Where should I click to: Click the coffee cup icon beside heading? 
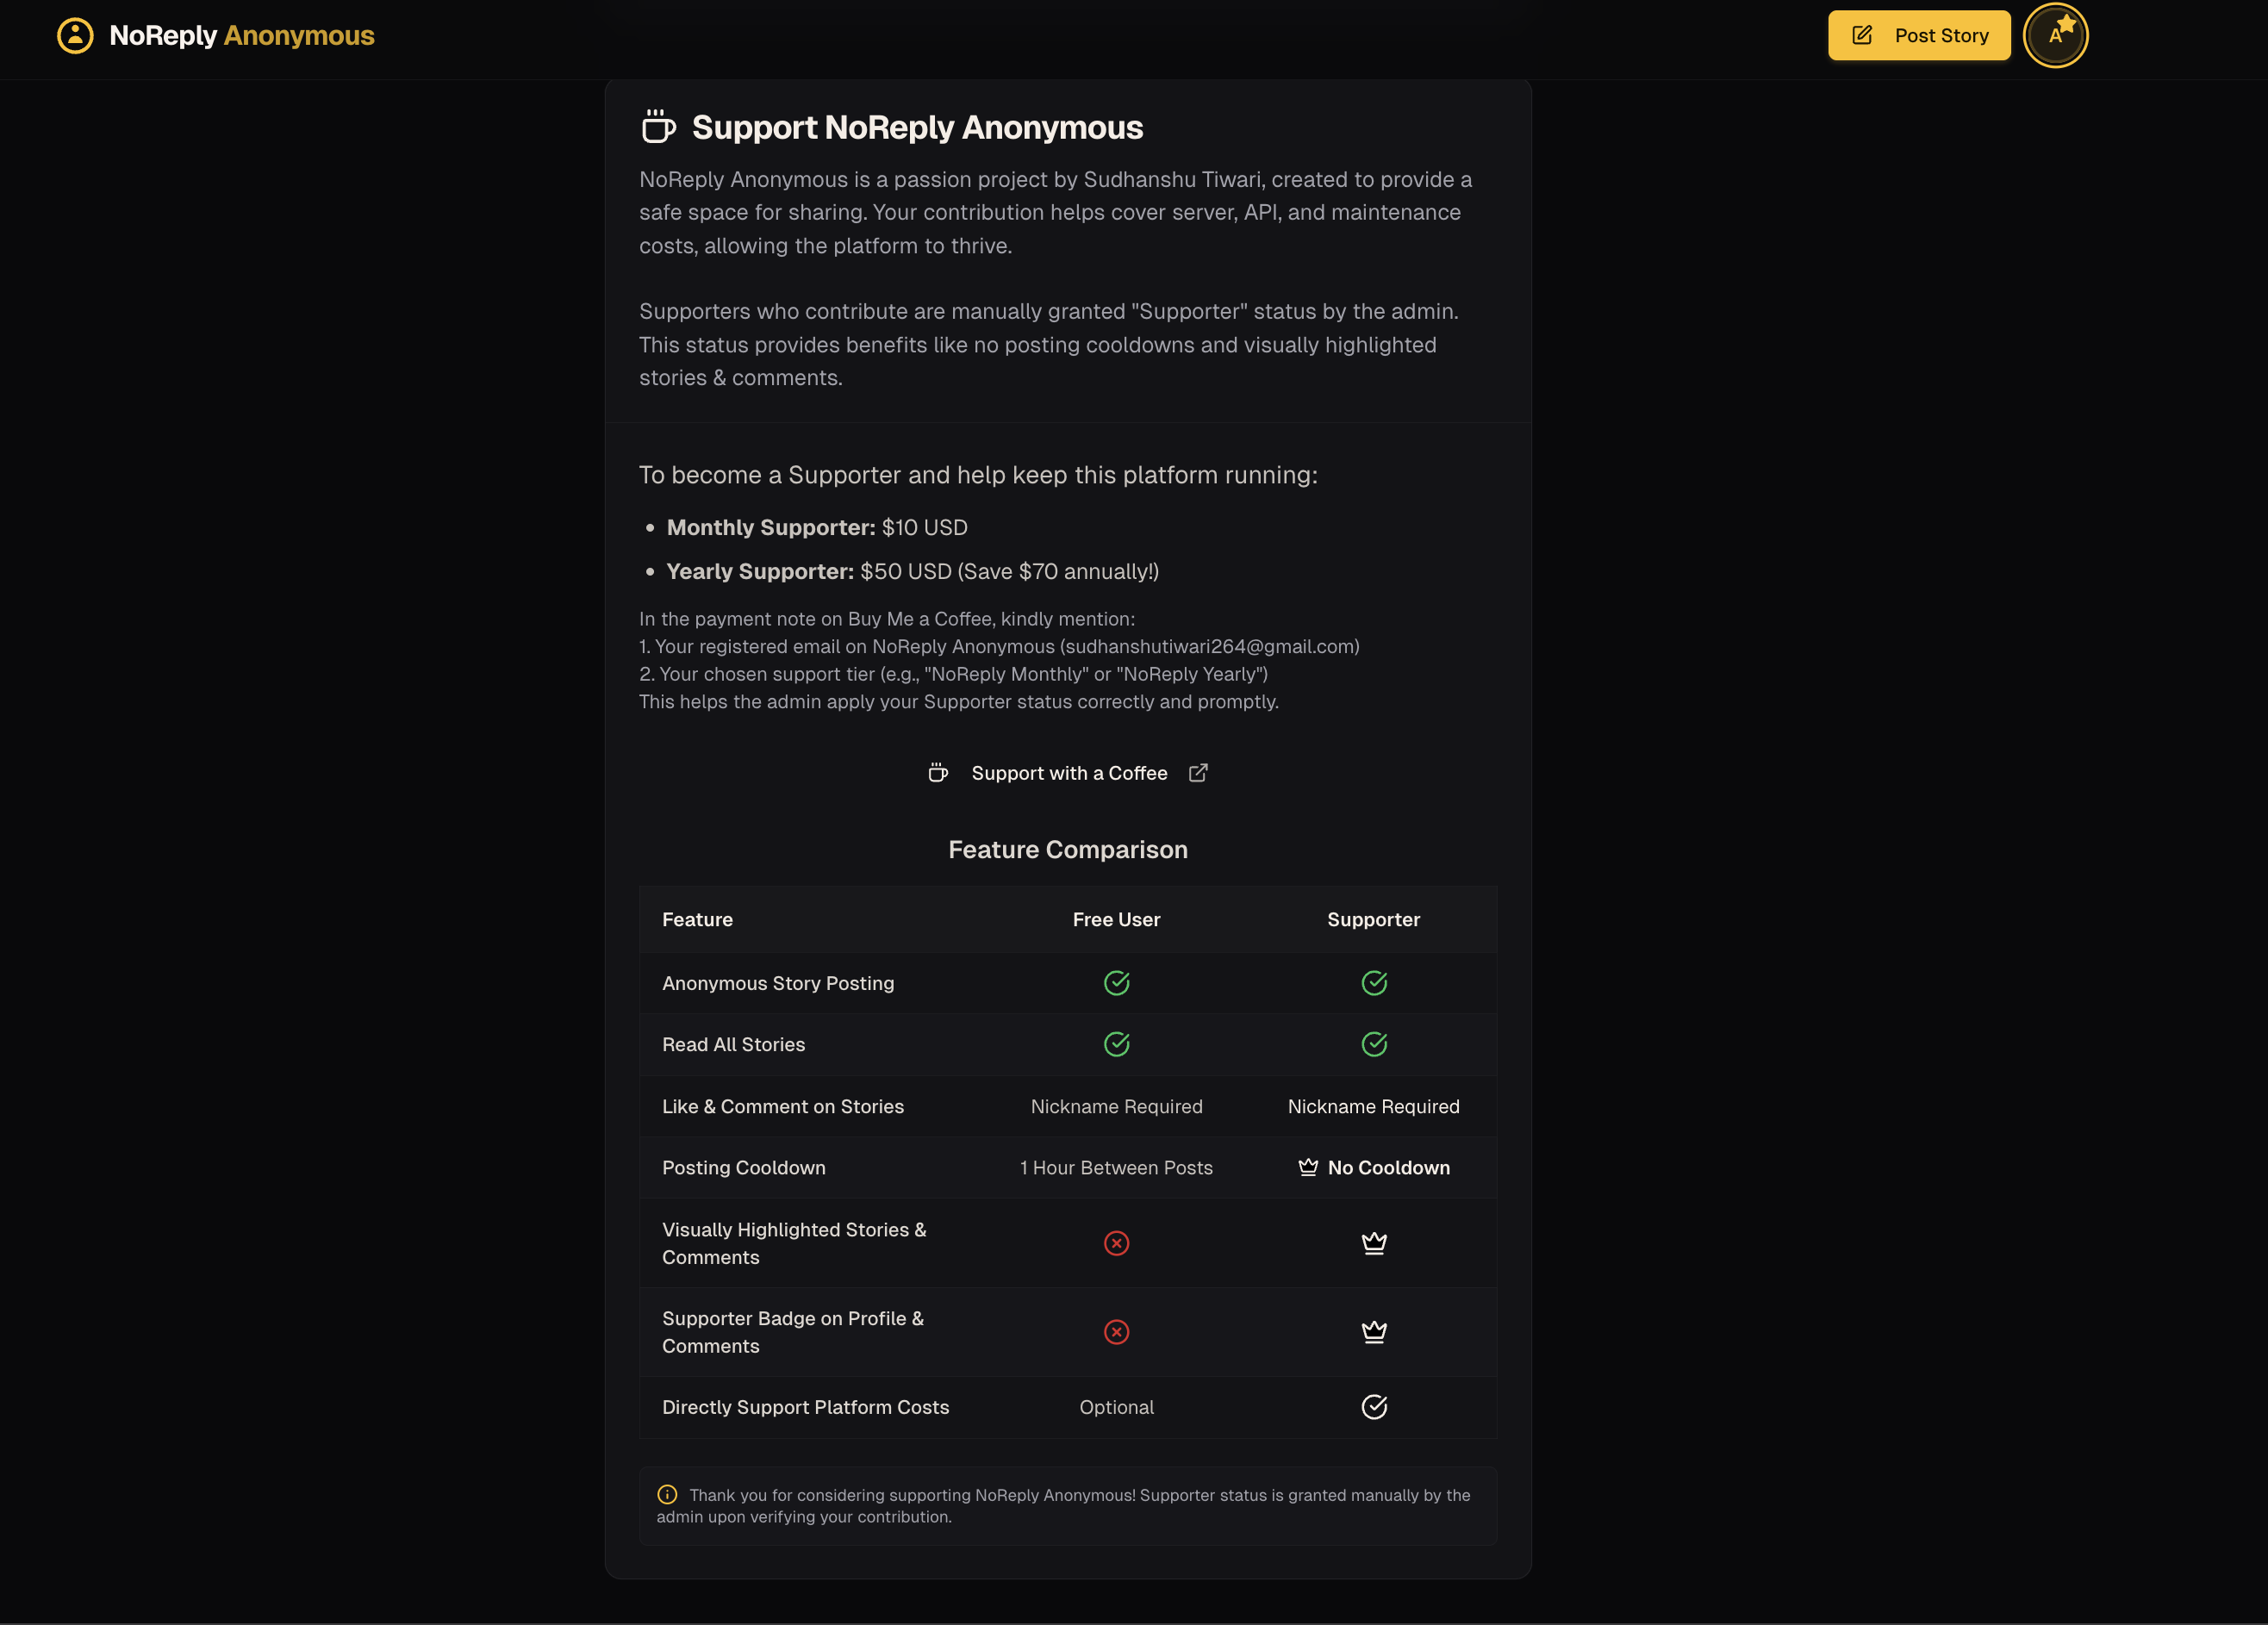pyautogui.click(x=658, y=127)
